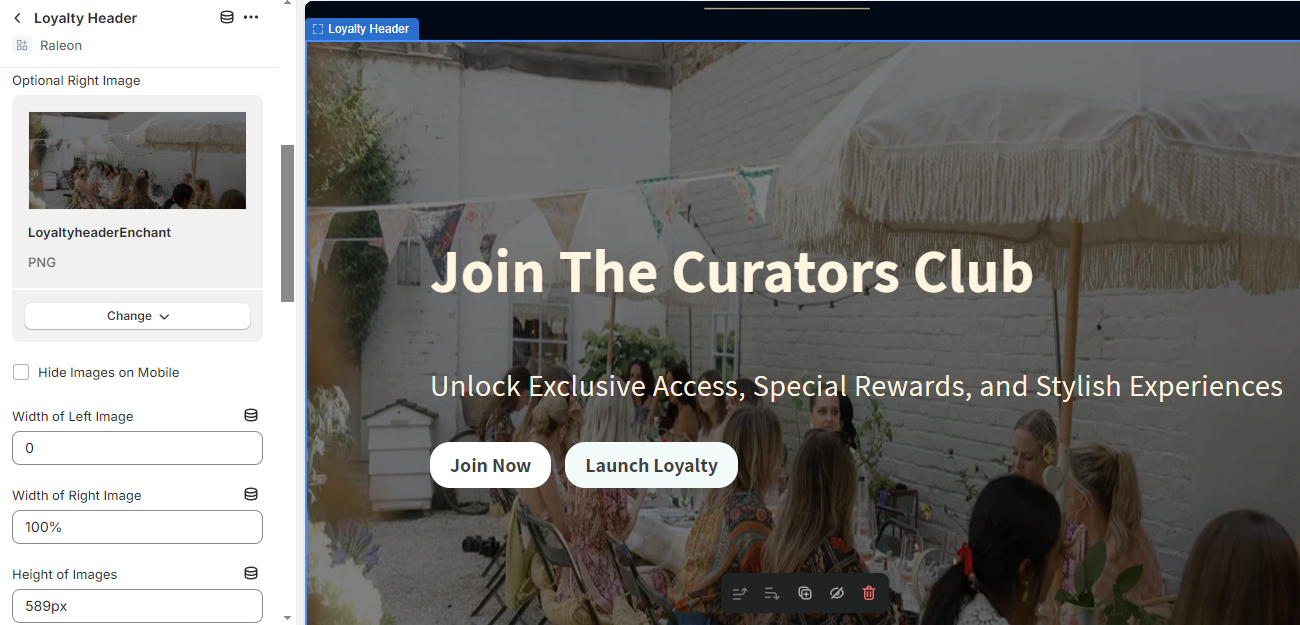The image size is (1300, 625).
Task: Move section up in floating toolbar
Action: coord(740,593)
